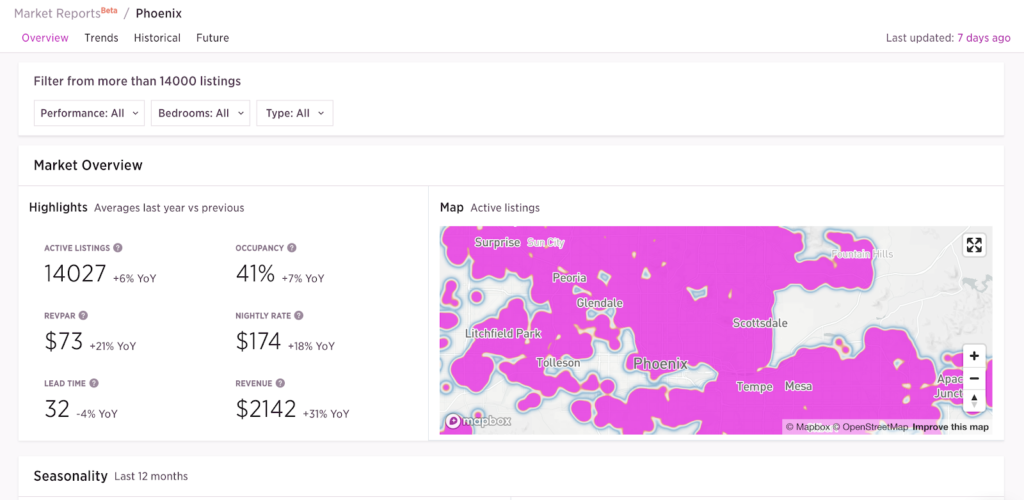1024x500 pixels.
Task: Open the Bedrooms: All dropdown
Action: (200, 113)
